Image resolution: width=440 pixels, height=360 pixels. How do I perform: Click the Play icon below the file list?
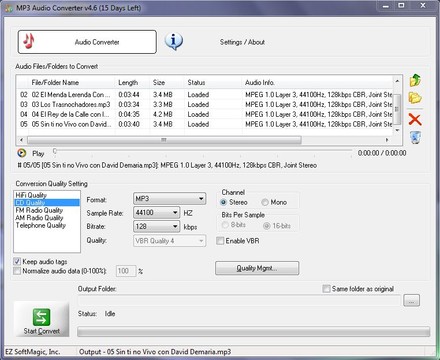22,153
